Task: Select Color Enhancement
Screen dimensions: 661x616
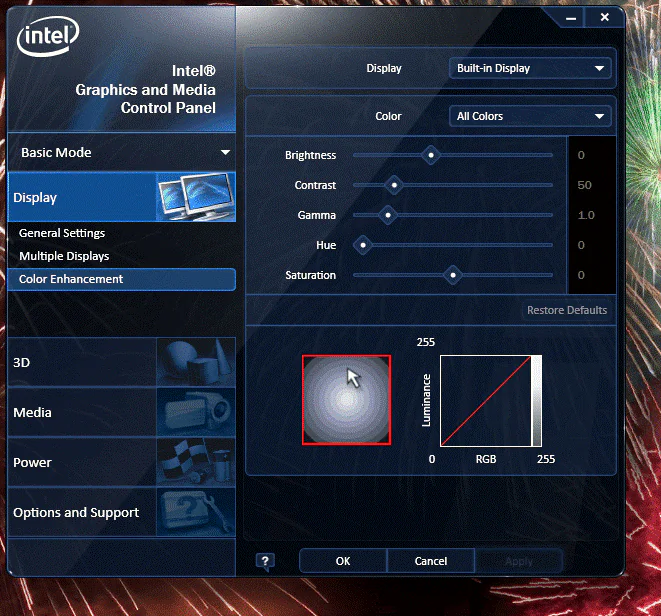Action: tap(122, 279)
